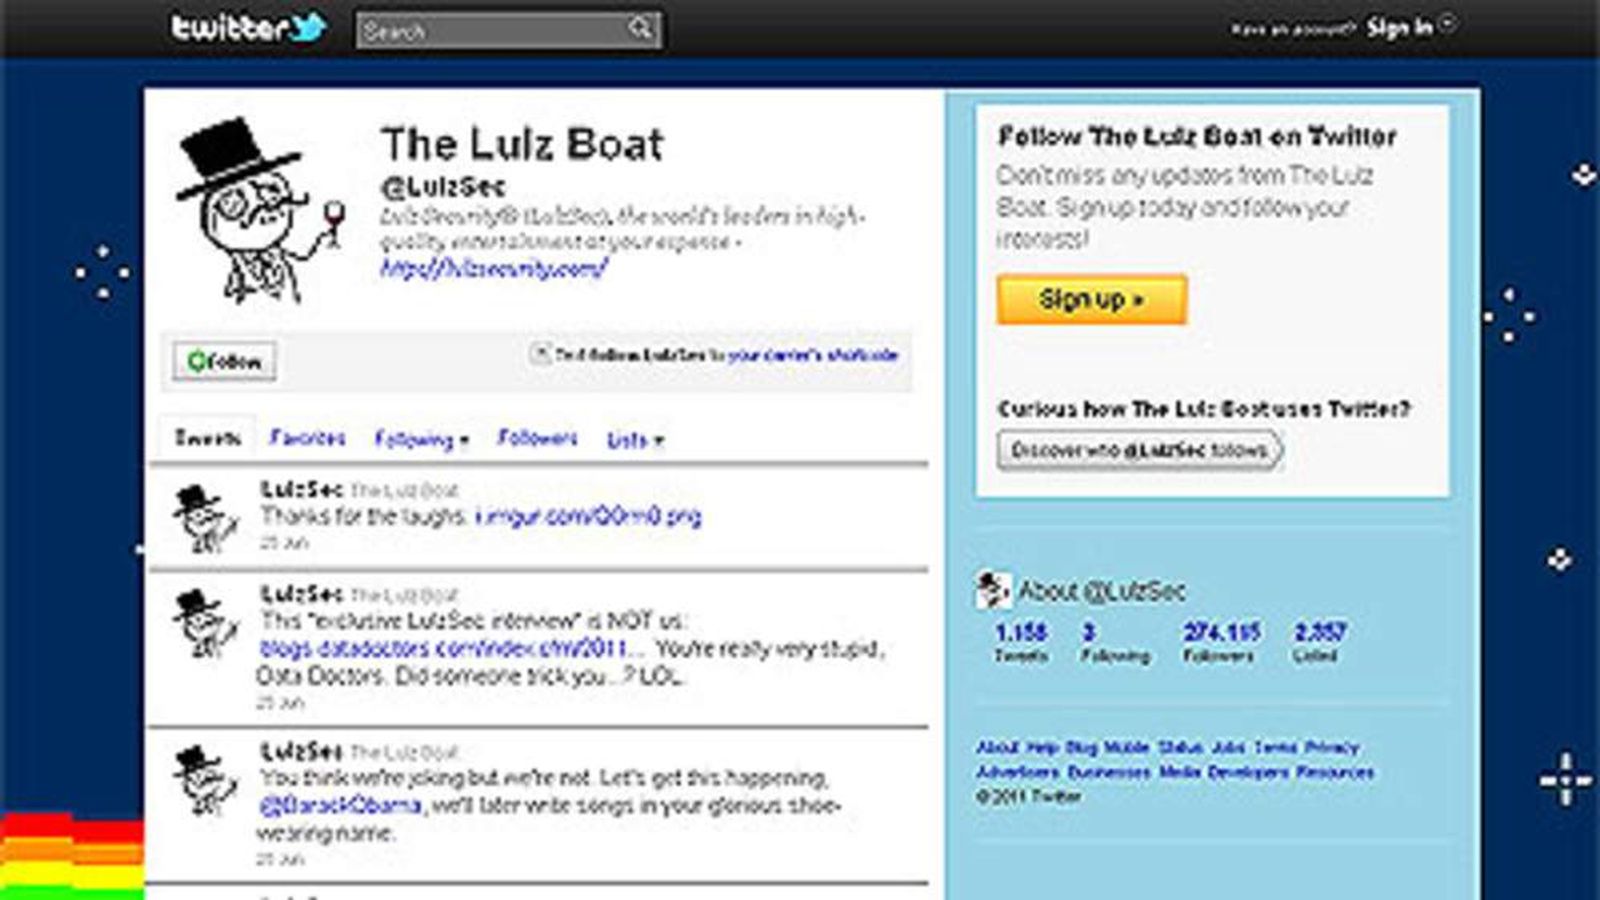Click small avatar icon next to About @LulzSec

tap(991, 591)
